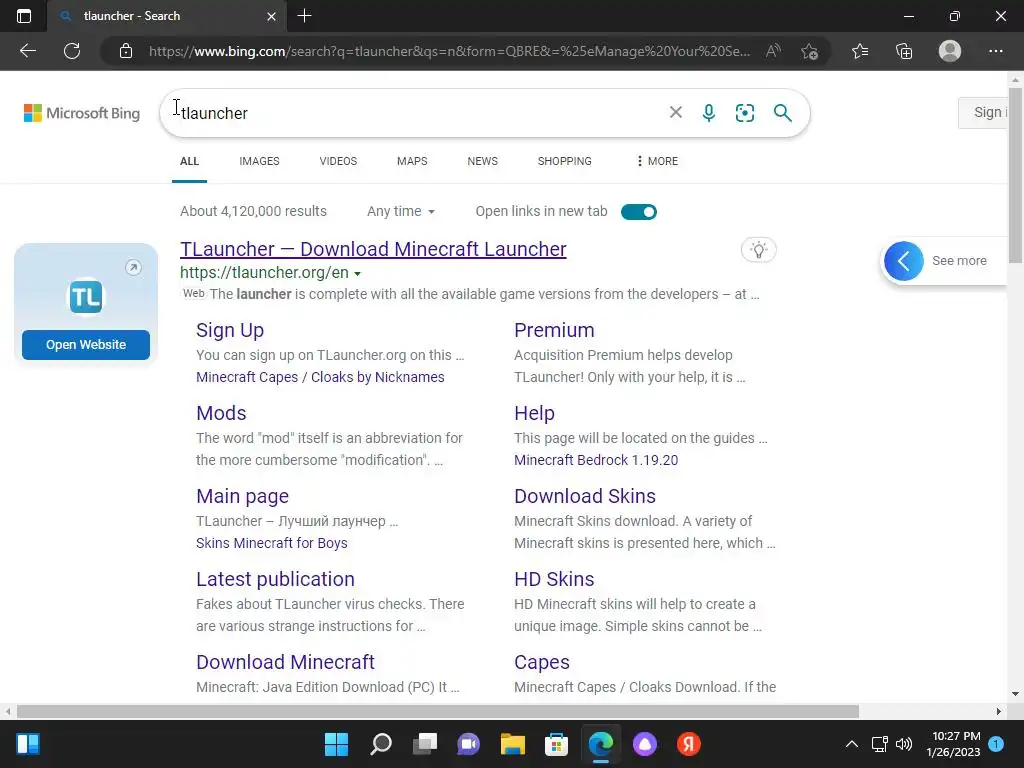Open the Mods sitelink
Screen dimensions: 1024x768
221,413
